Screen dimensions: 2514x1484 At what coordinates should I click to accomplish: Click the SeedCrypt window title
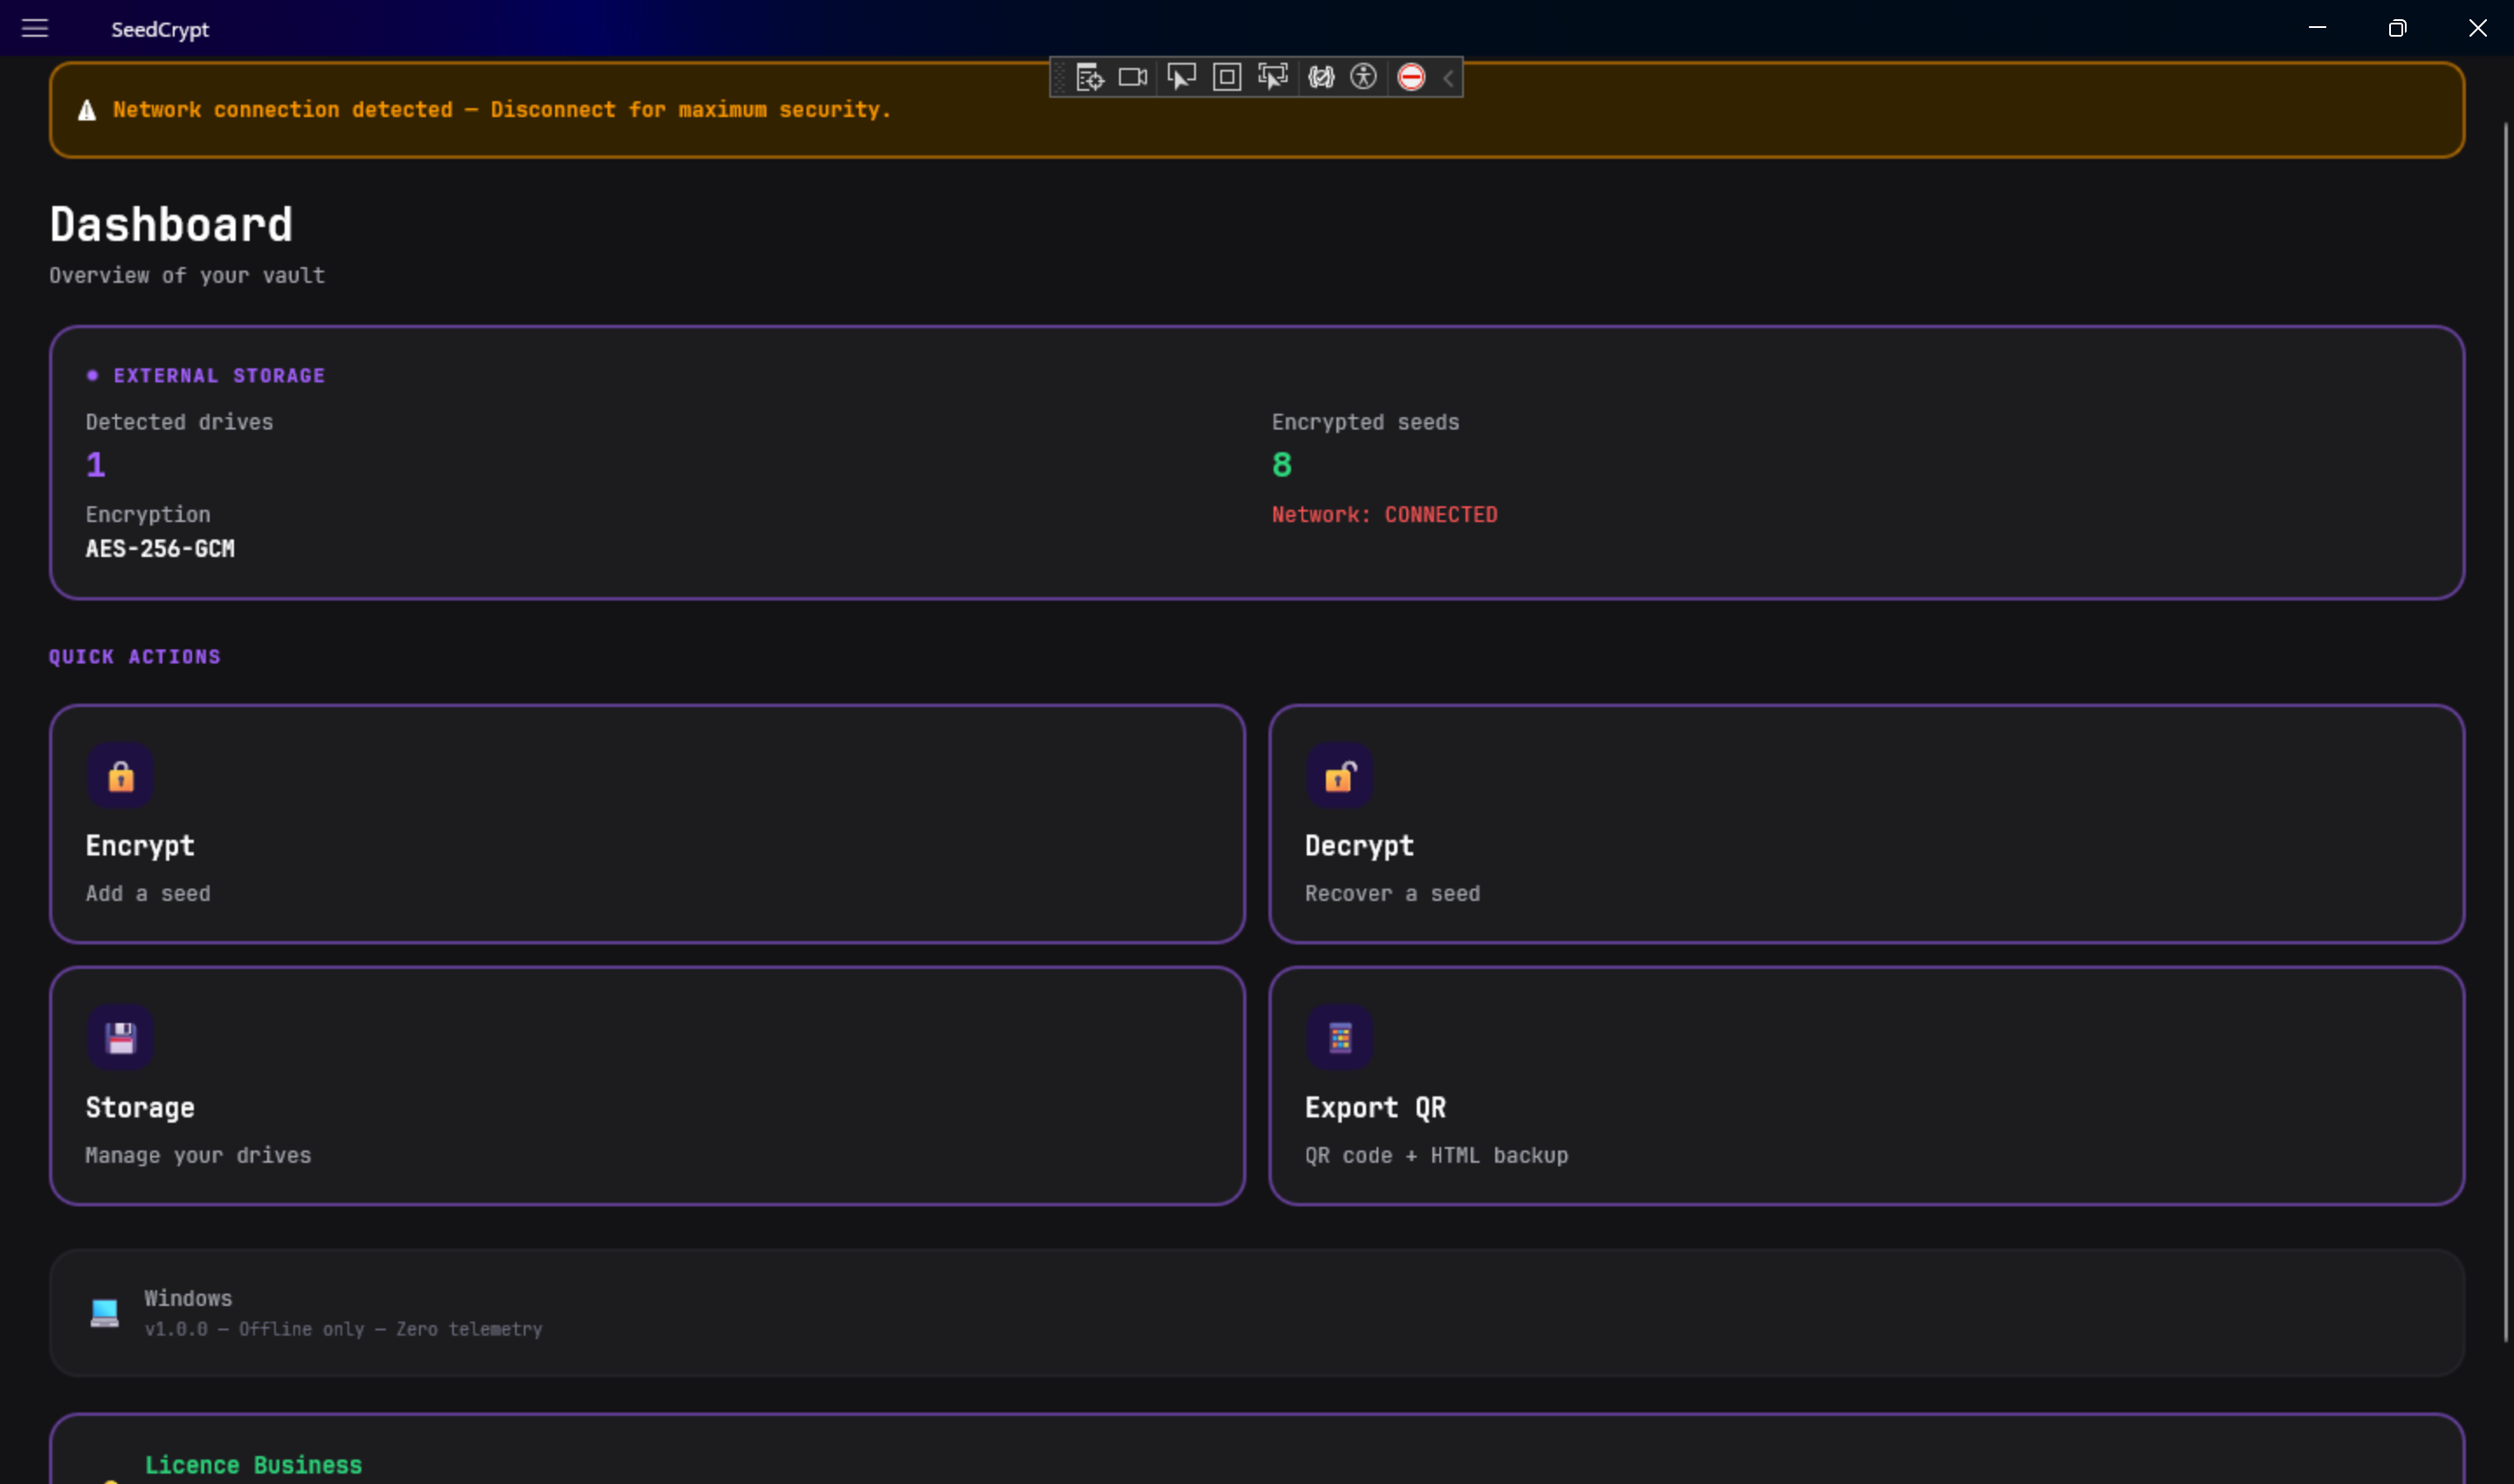(160, 29)
